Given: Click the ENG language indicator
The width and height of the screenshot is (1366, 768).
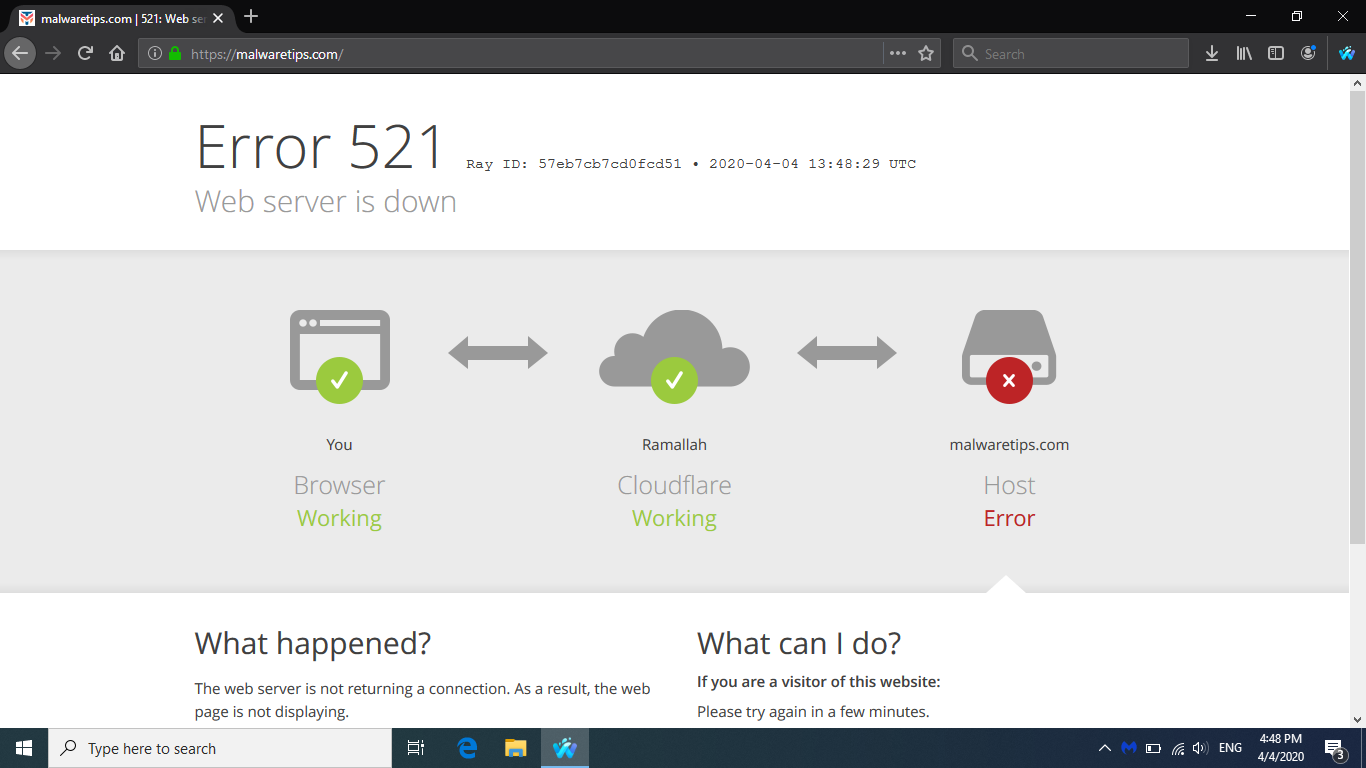Looking at the screenshot, I should [x=1231, y=748].
